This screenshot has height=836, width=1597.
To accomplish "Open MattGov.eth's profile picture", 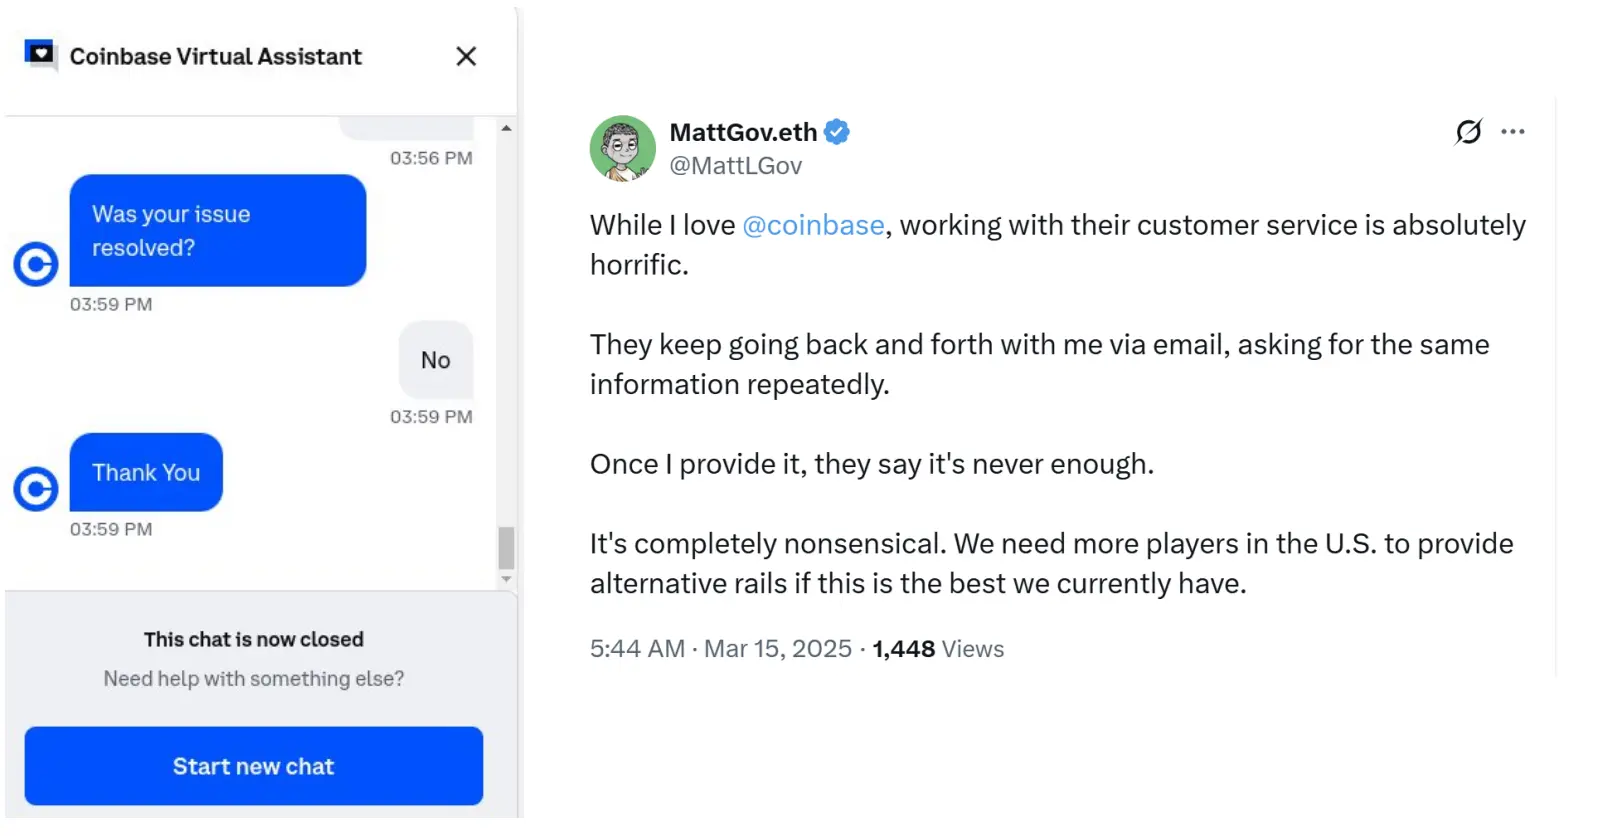I will pos(622,148).
